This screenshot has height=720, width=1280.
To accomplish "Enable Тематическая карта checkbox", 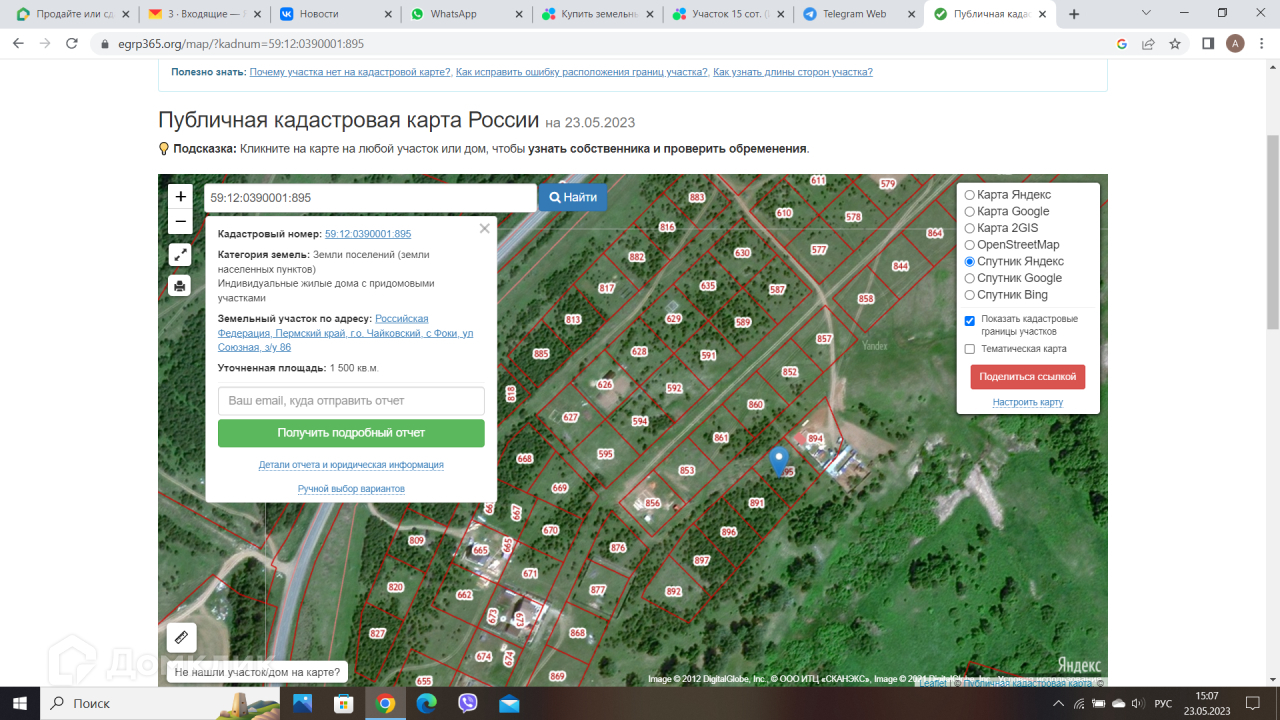I will pyautogui.click(x=970, y=349).
